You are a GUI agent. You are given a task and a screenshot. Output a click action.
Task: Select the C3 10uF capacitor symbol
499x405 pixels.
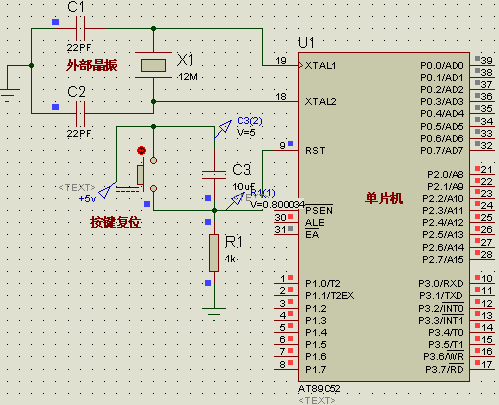coord(214,175)
